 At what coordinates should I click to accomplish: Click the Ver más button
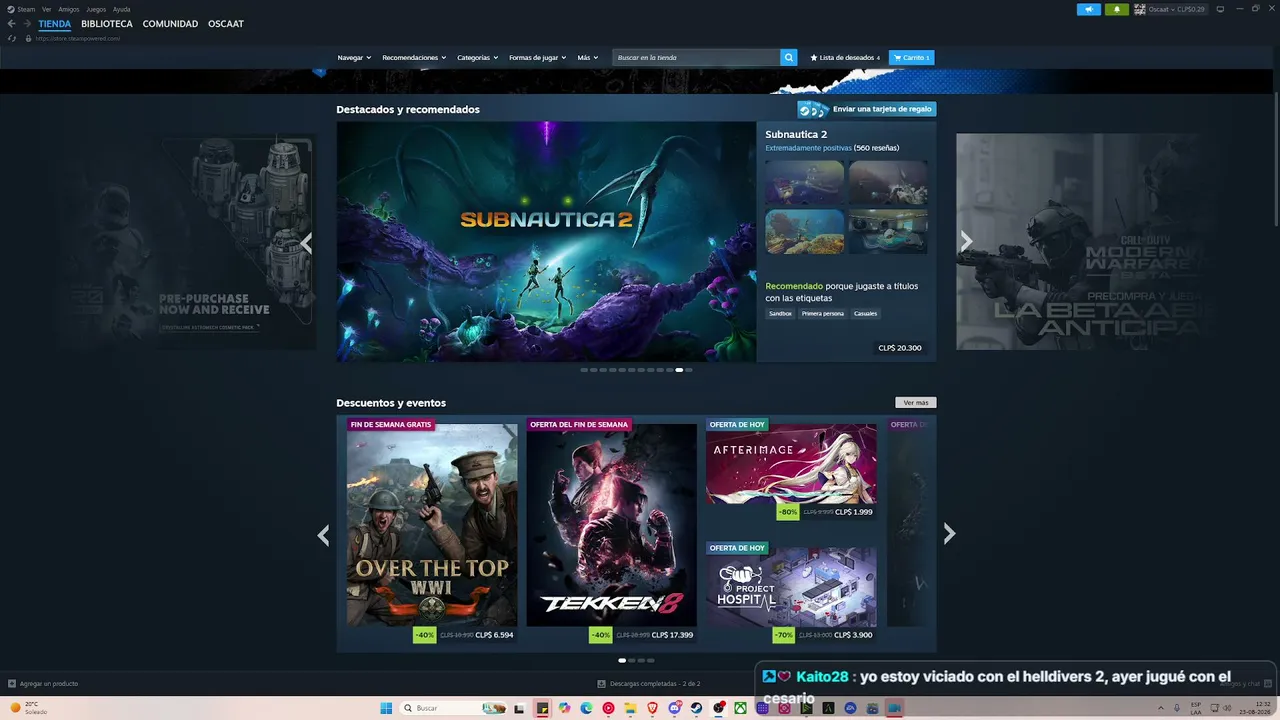916,403
